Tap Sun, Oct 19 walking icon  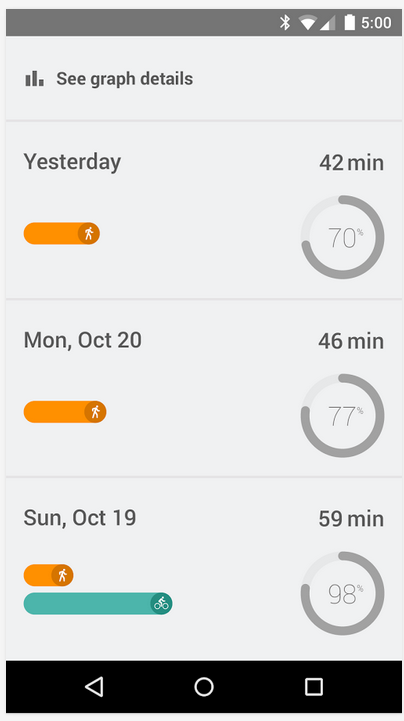[62, 575]
